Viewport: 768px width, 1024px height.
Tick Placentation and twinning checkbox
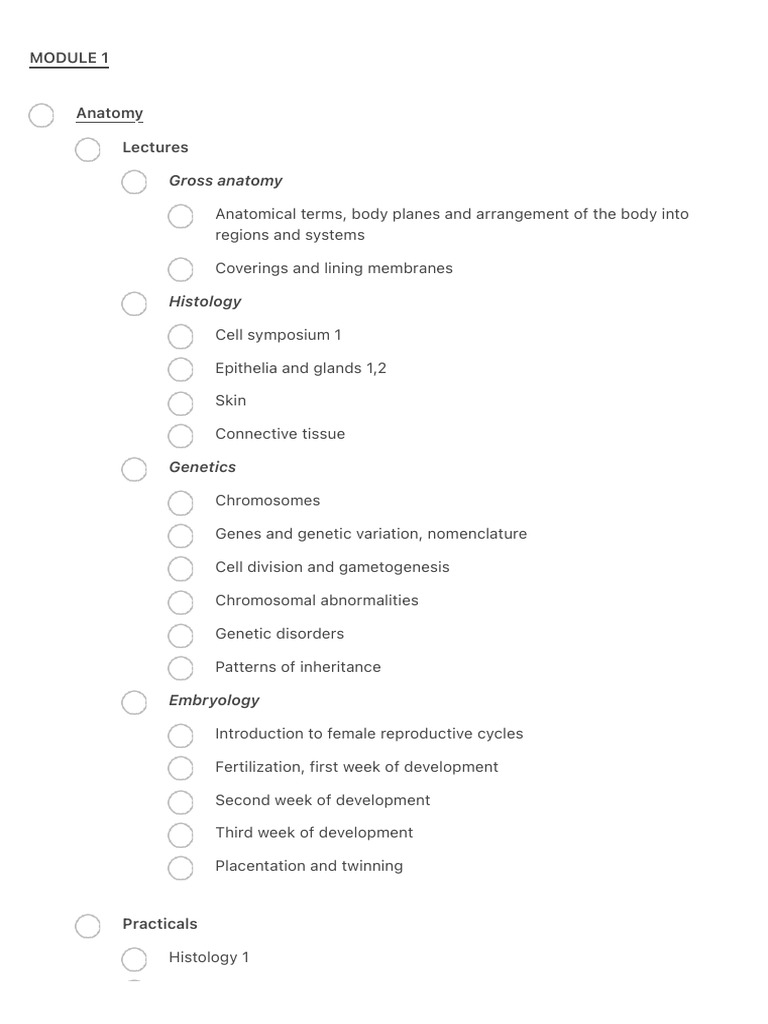pos(181,868)
